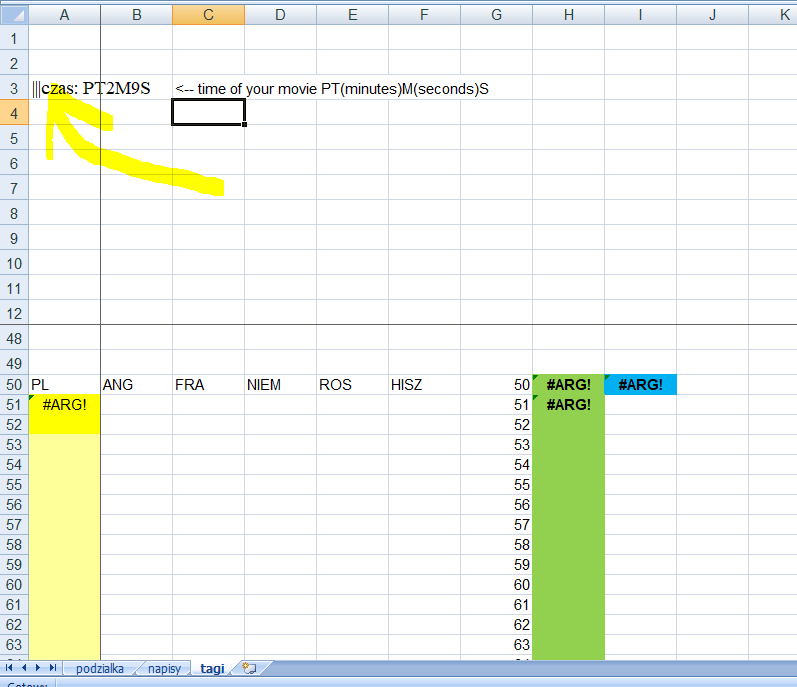797x687 pixels.
Task: Insert a new worksheet via tab icon
Action: click(249, 668)
